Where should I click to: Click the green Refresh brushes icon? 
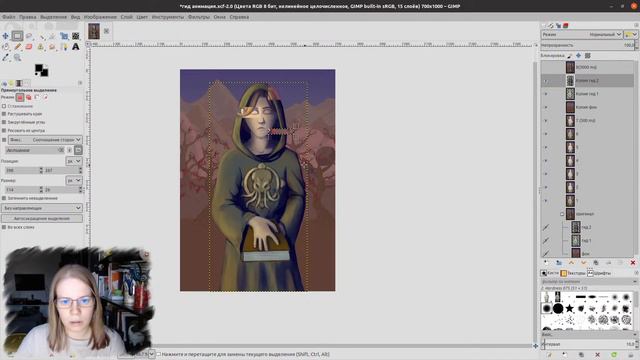coord(614,355)
